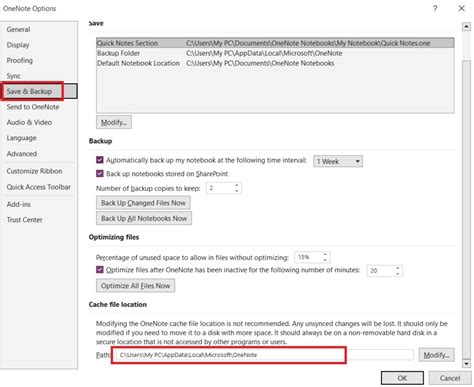Image resolution: width=474 pixels, height=387 pixels.
Task: Select the Add-ins category
Action: coord(19,204)
